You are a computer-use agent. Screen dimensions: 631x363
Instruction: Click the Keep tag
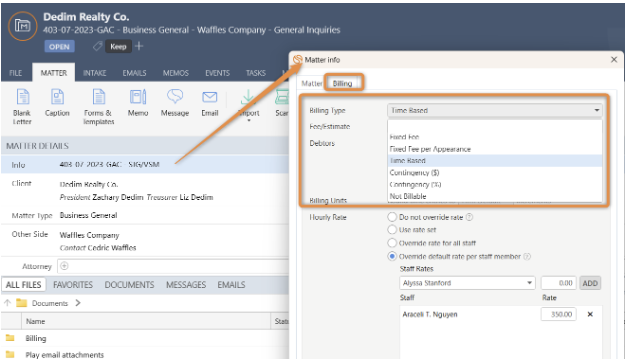point(118,47)
